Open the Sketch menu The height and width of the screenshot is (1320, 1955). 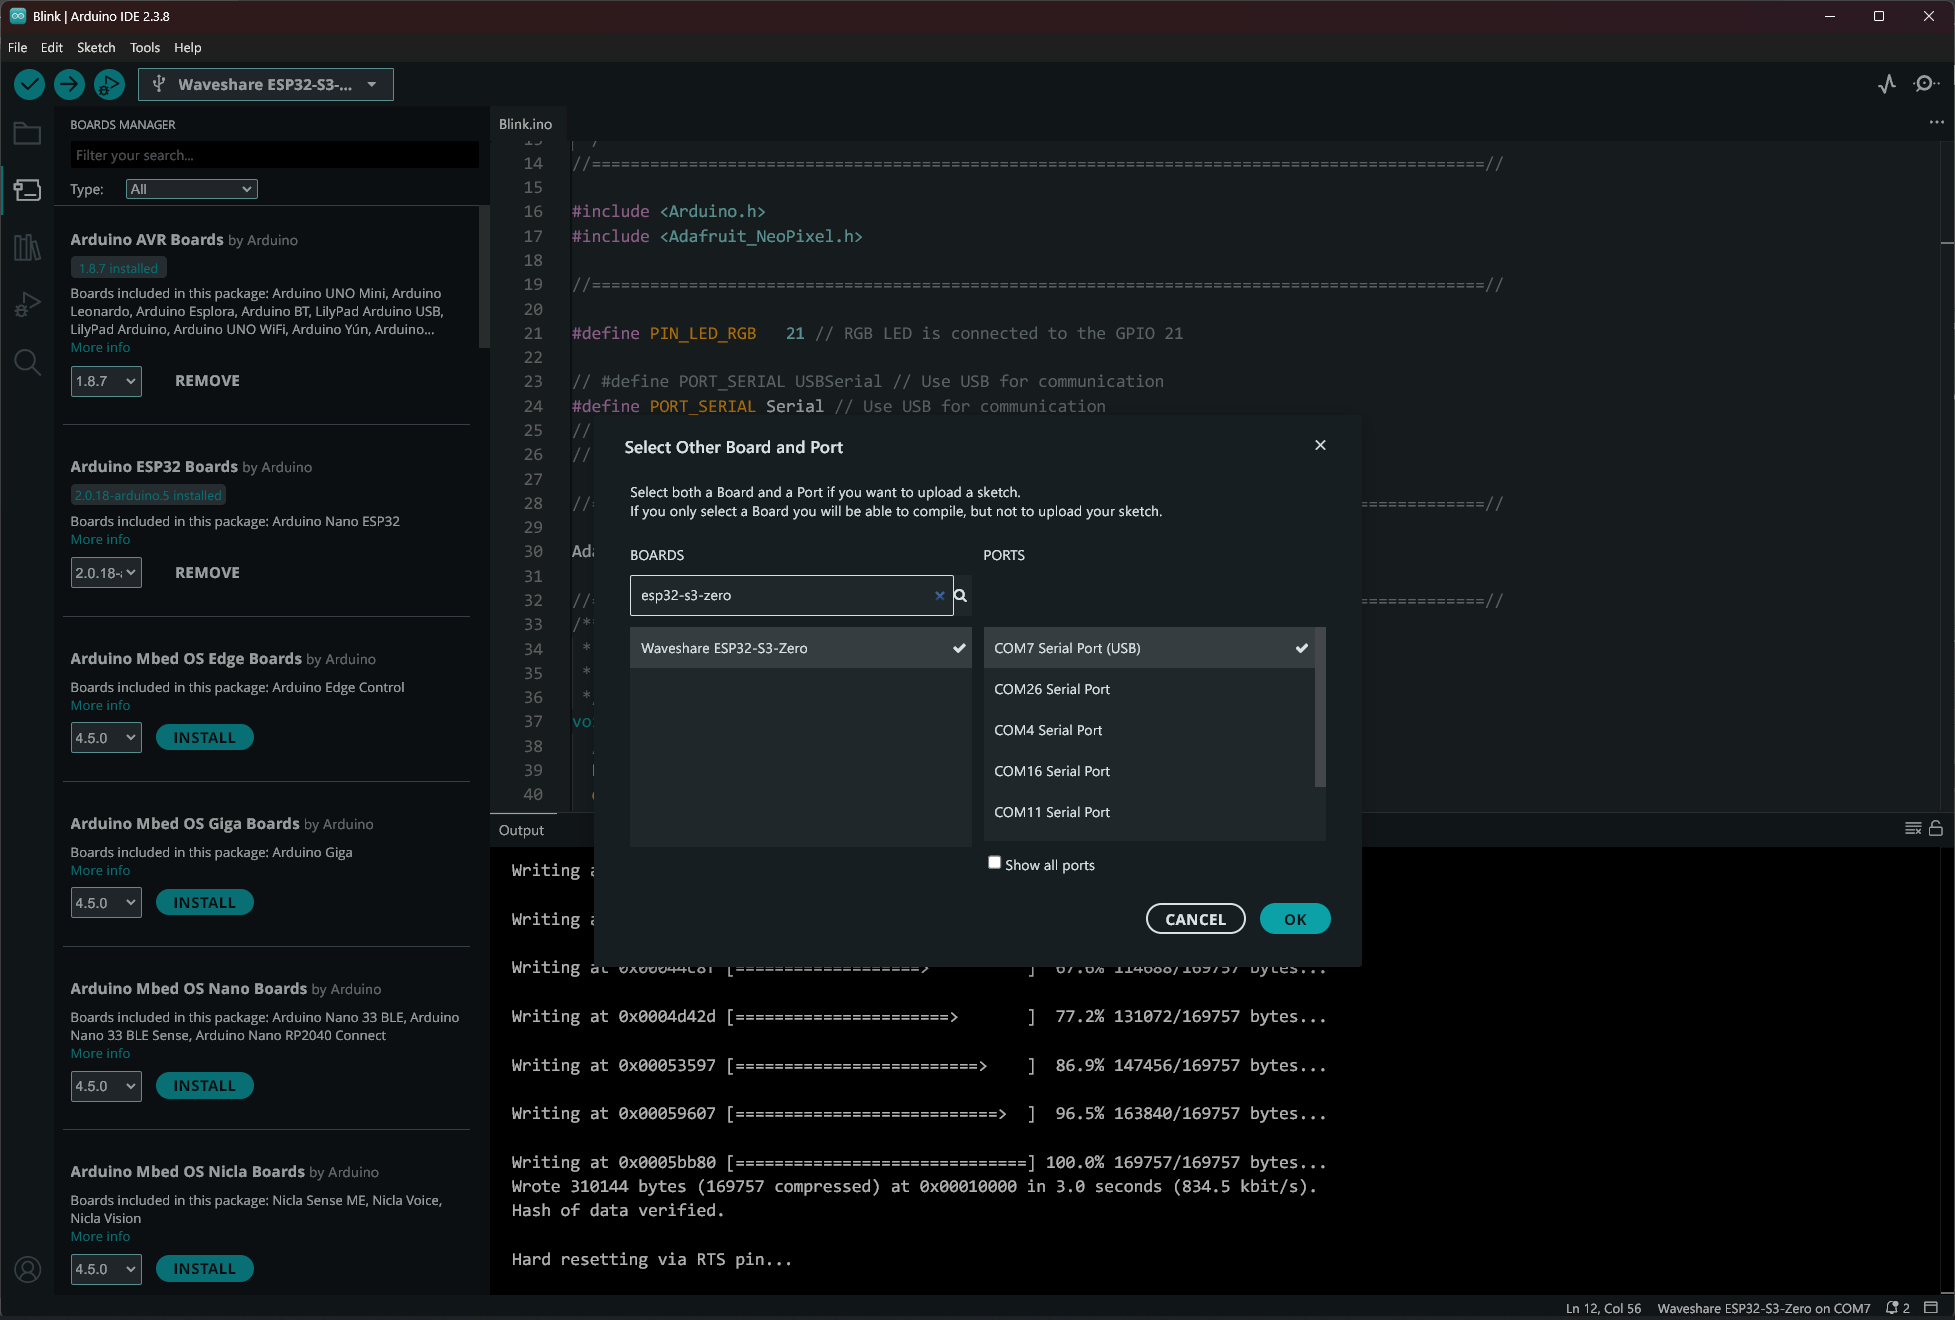[96, 47]
